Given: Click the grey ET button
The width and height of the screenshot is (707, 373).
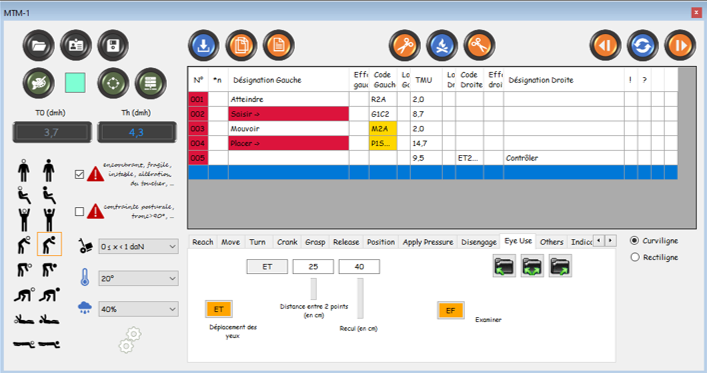Looking at the screenshot, I should click(x=267, y=267).
